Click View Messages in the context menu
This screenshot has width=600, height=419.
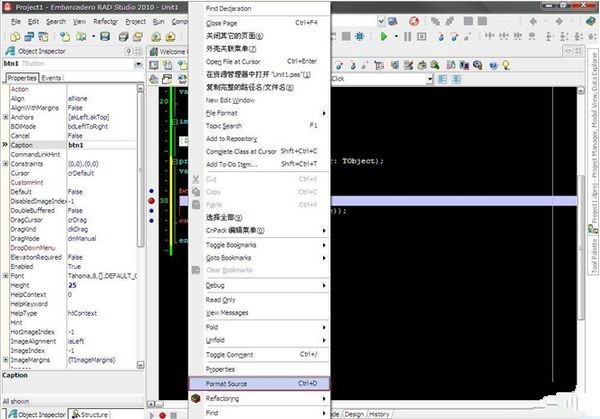[260, 313]
